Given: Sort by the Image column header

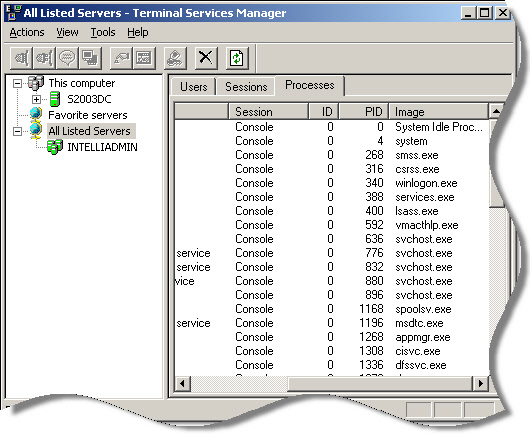Looking at the screenshot, I should pyautogui.click(x=438, y=112).
